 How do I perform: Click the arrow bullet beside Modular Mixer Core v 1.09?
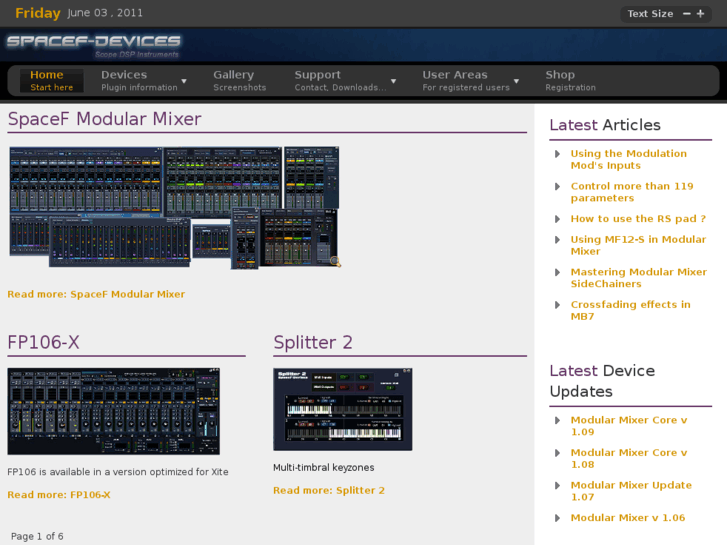tap(557, 420)
